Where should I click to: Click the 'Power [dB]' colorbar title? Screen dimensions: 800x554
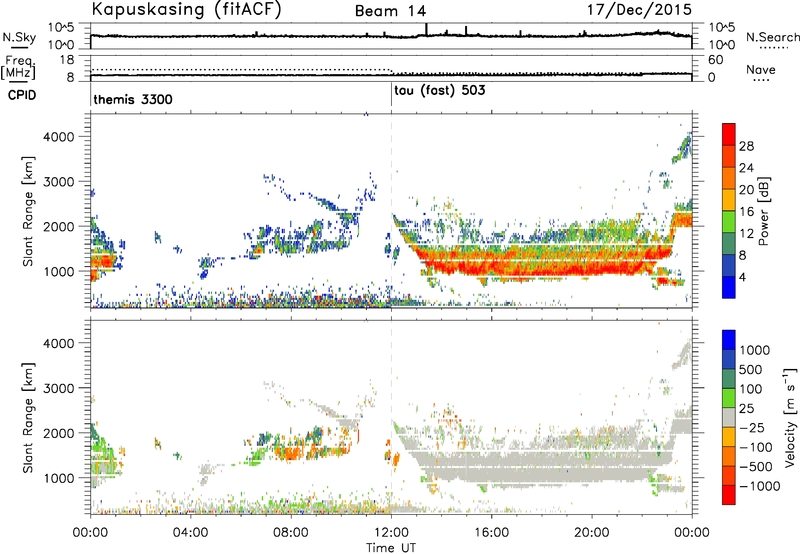click(764, 211)
